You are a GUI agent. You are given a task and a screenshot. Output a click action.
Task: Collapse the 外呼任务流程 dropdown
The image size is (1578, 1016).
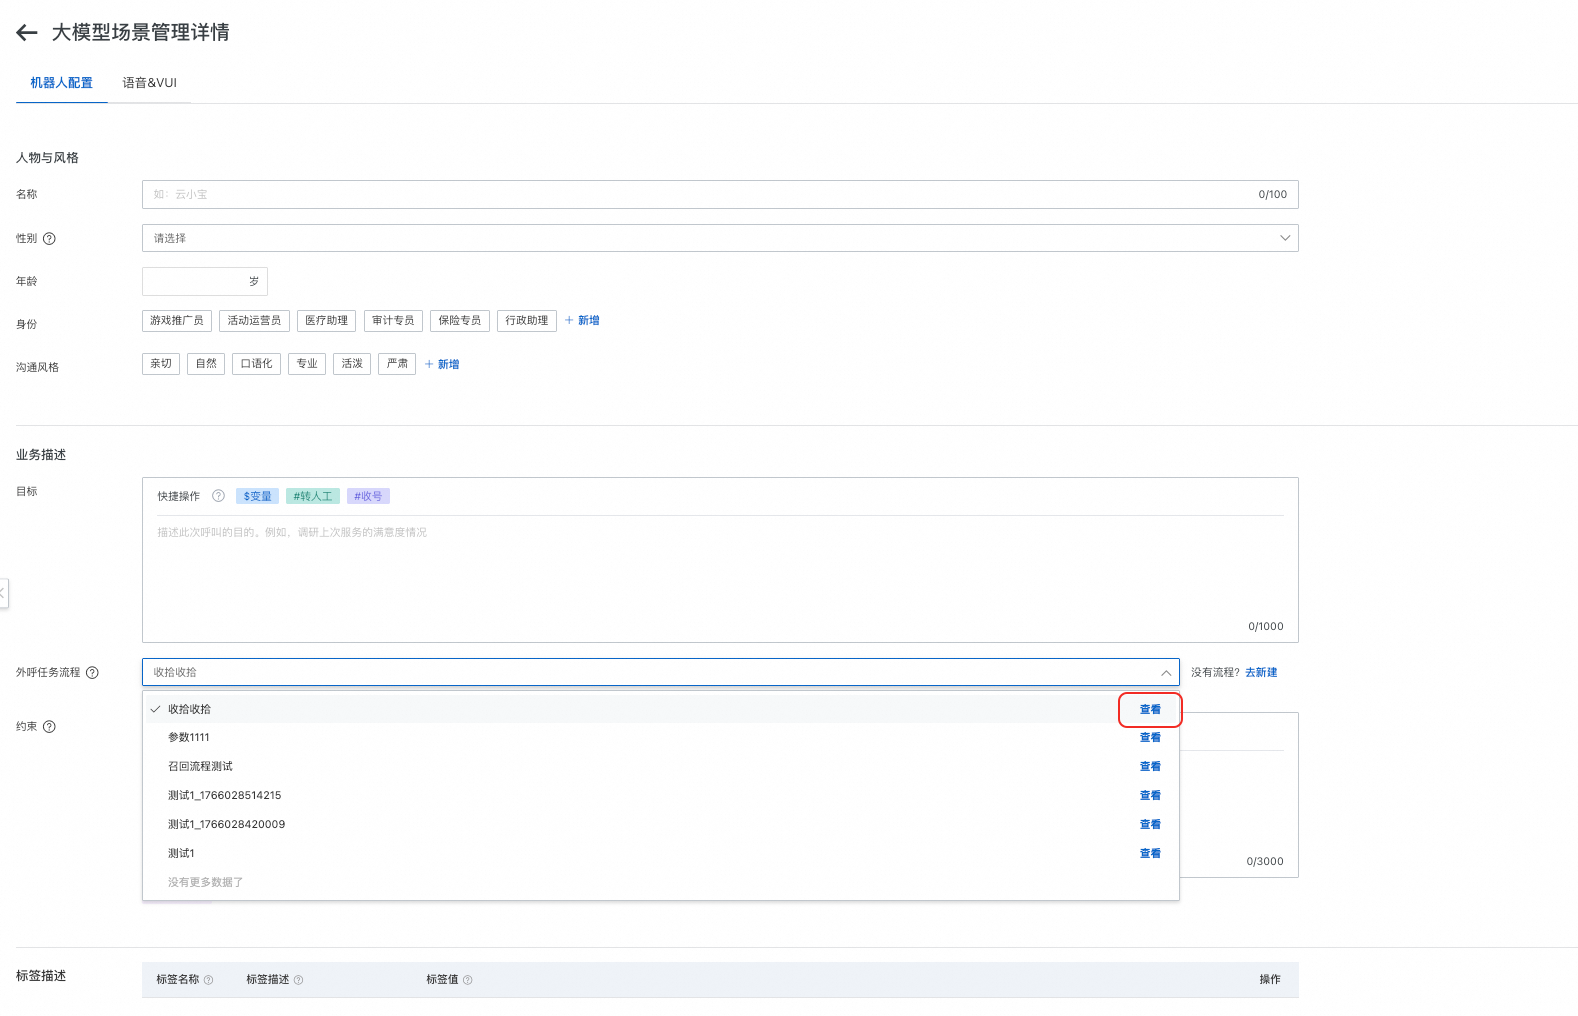(x=1166, y=673)
